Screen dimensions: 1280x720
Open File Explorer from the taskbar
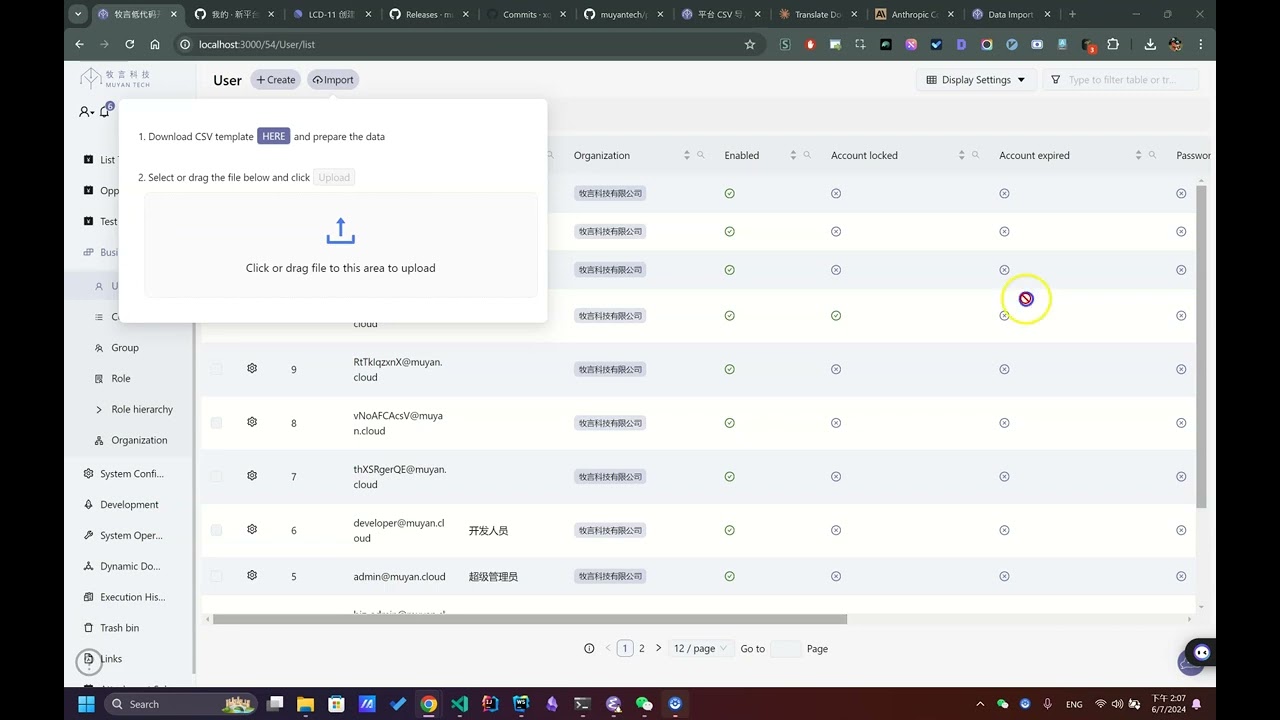point(306,704)
